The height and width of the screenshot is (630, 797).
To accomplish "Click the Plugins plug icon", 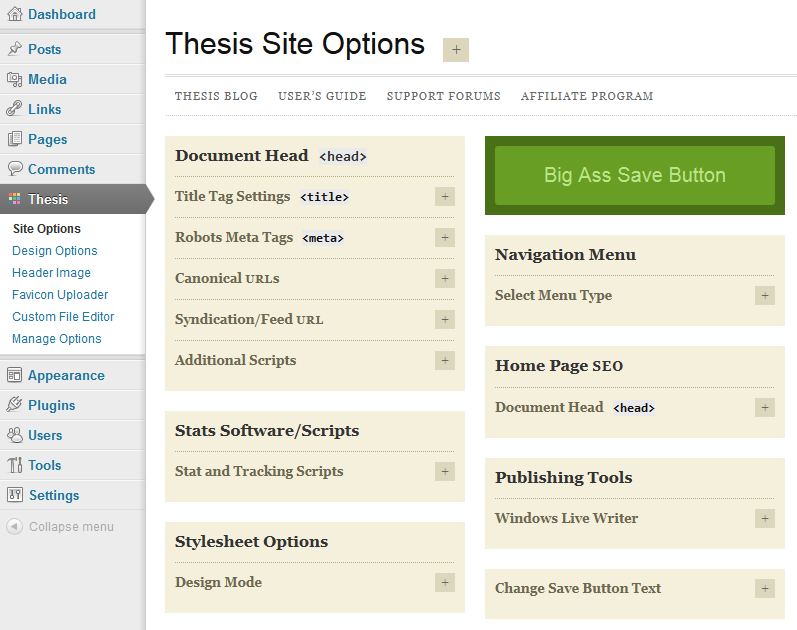I will (15, 405).
